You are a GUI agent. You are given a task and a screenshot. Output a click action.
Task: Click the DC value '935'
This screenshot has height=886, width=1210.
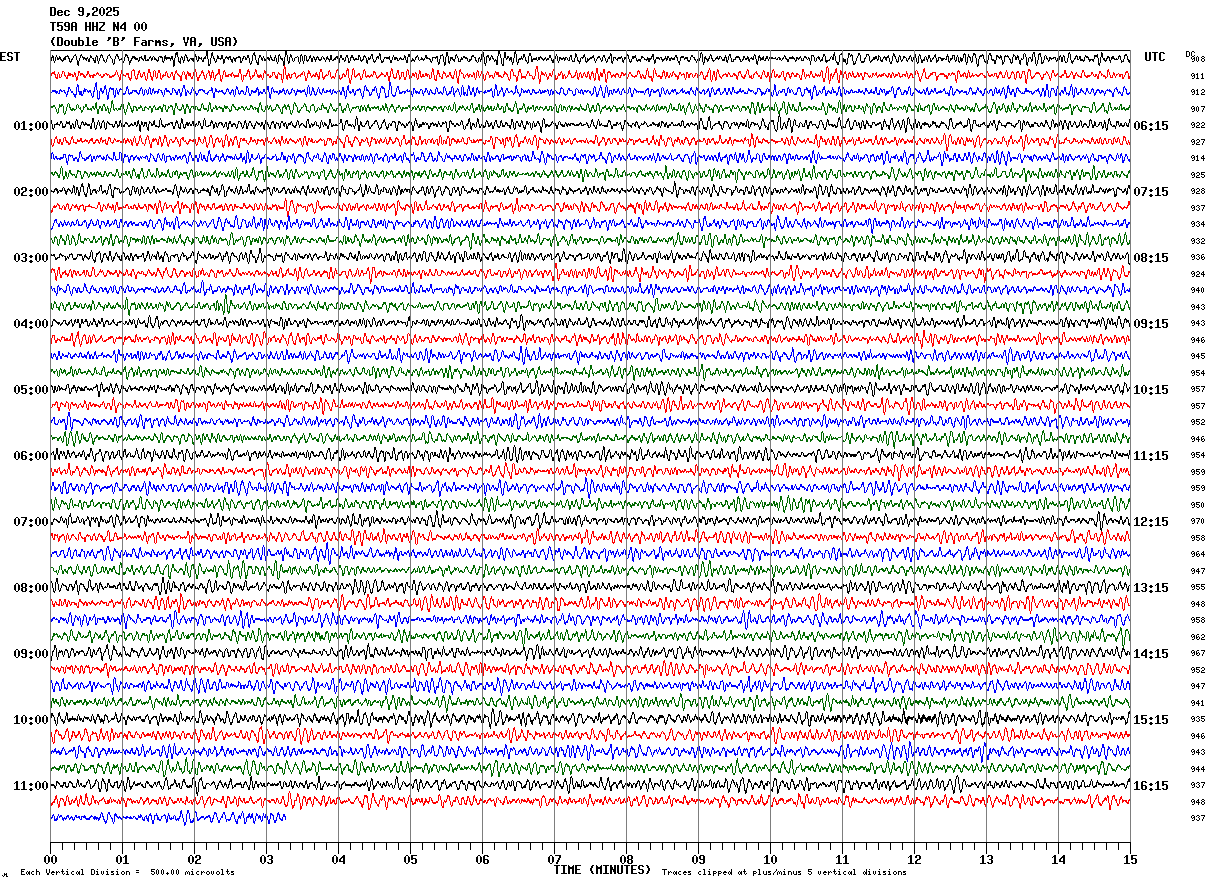(x=1197, y=719)
